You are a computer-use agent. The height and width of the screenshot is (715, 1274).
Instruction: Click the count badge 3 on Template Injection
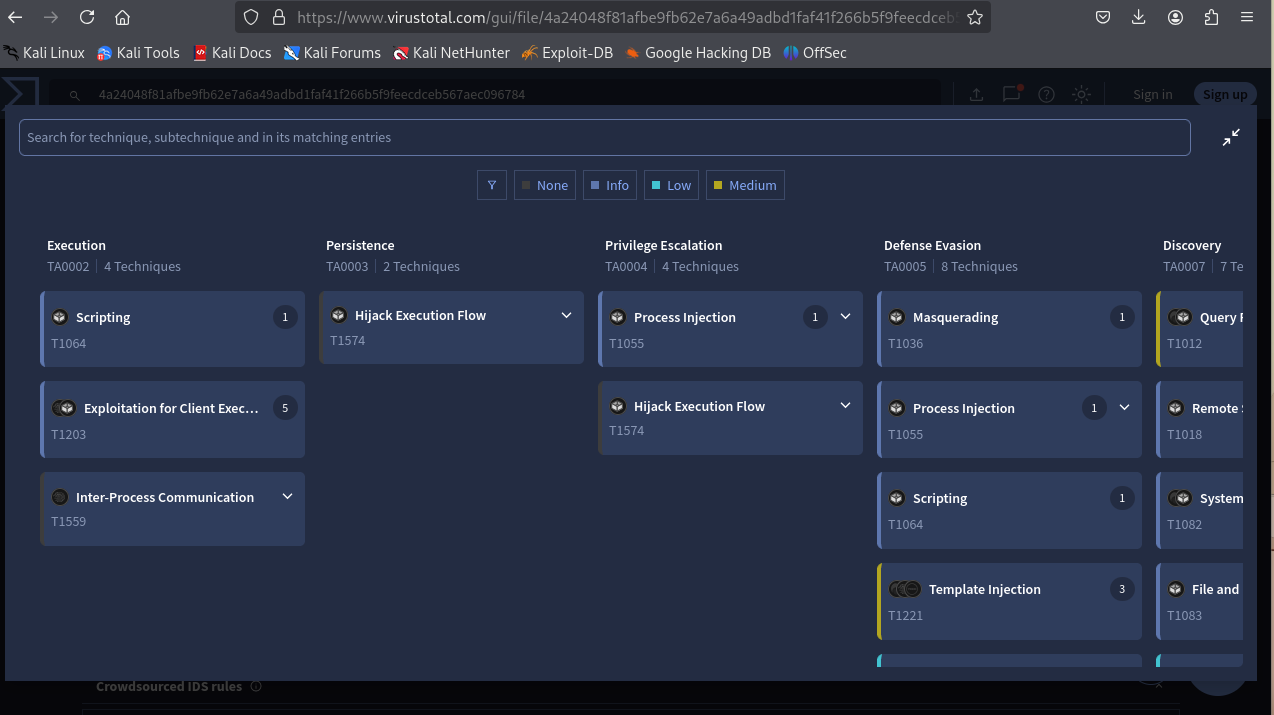click(x=1122, y=589)
